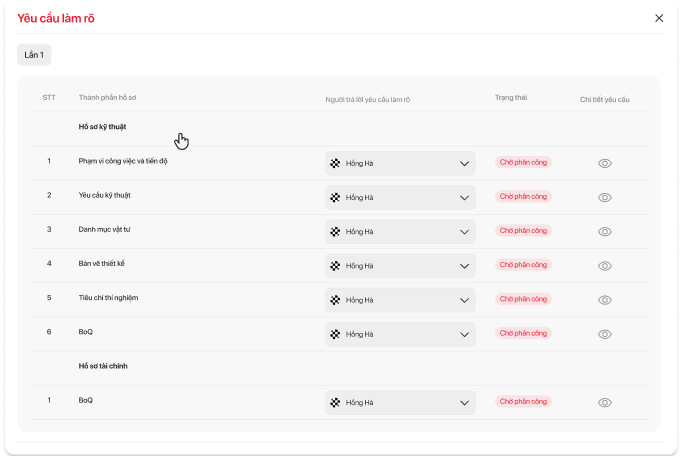
Task: Select the Lần 1 tab
Action: [34, 55]
